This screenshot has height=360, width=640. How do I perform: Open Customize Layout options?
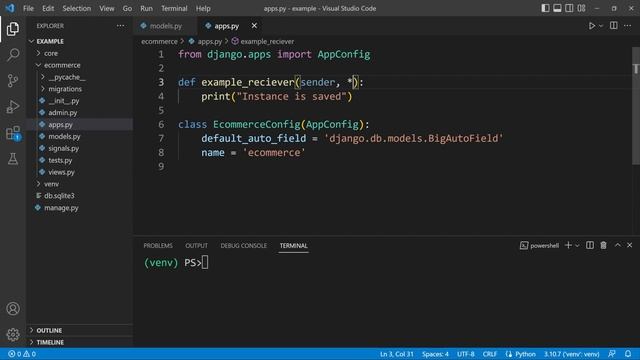pyautogui.click(x=581, y=8)
